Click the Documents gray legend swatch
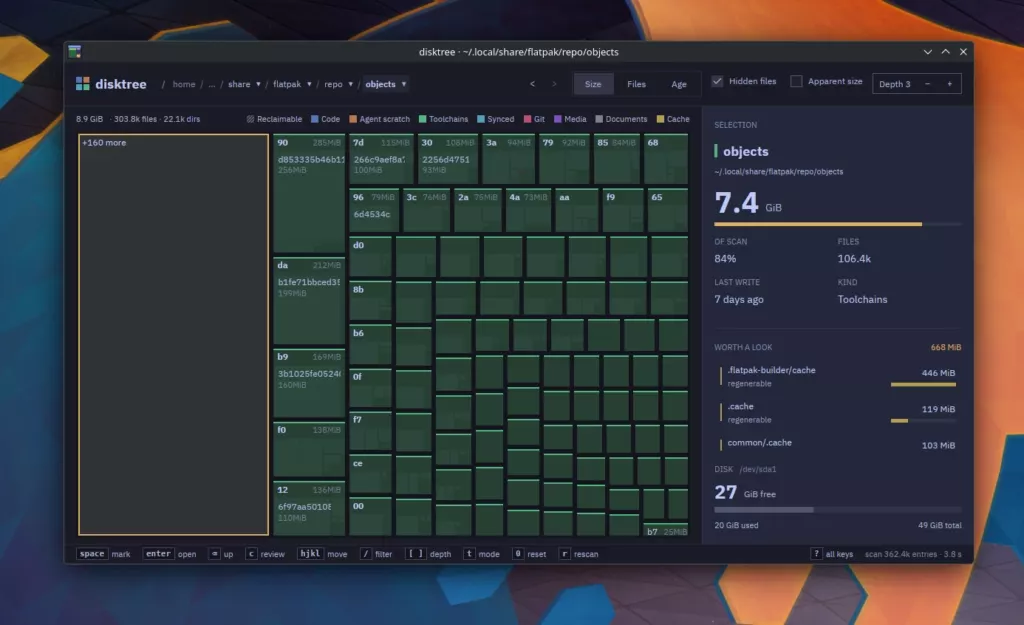Screen dimensions: 1024x625 coord(600,119)
